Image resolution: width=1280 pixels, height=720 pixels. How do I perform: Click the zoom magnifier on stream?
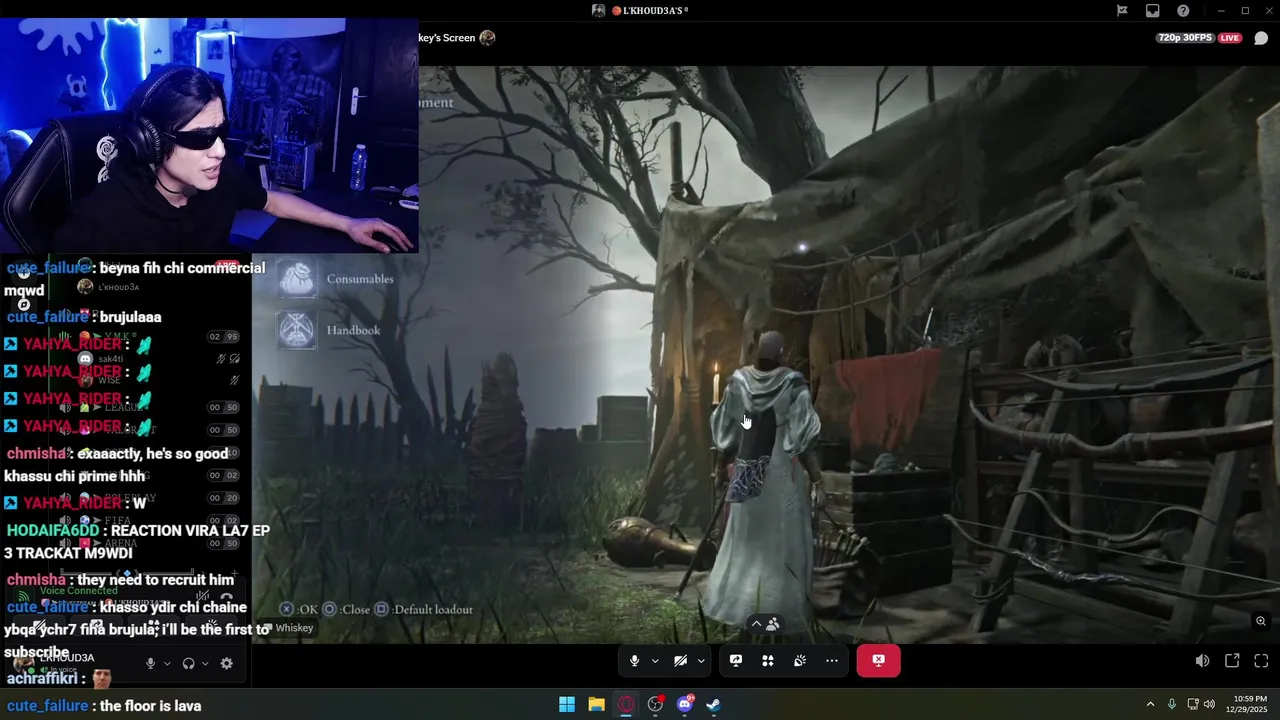point(1261,621)
